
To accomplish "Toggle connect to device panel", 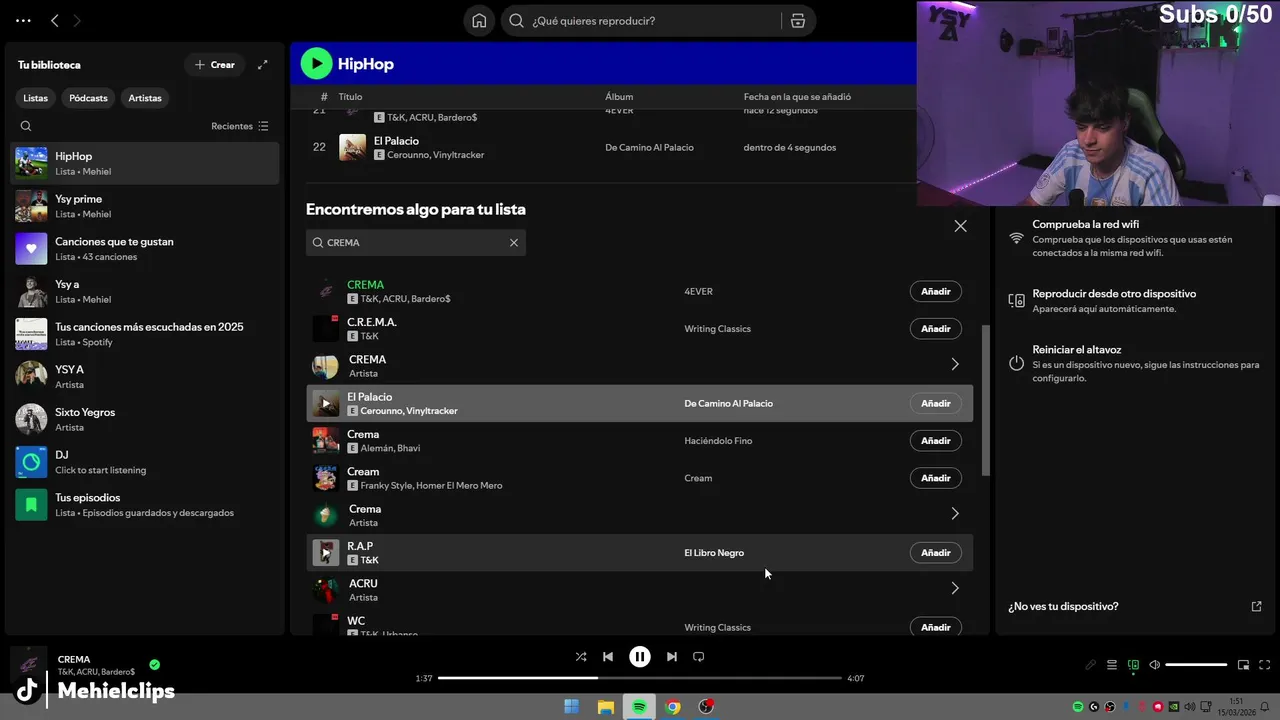I will 1133,665.
